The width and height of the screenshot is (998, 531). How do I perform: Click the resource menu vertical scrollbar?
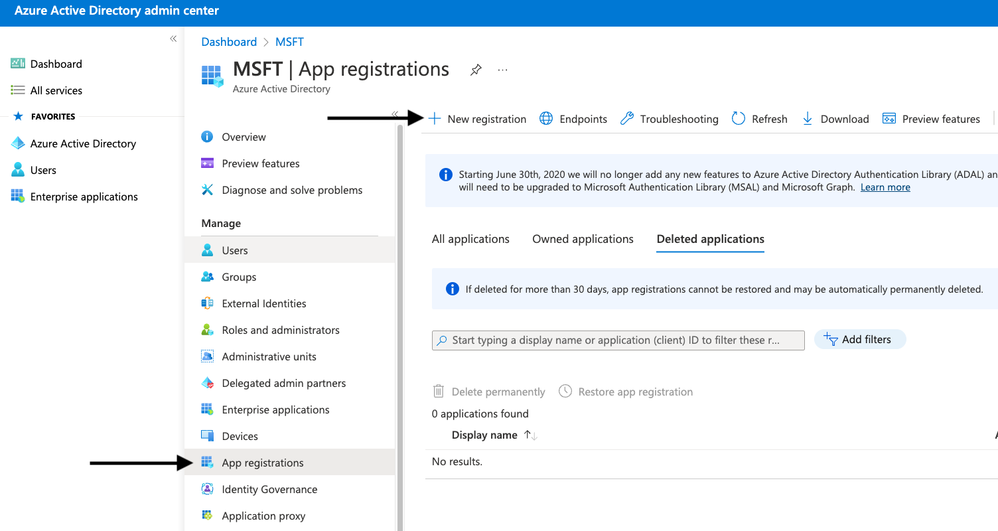coord(400,328)
